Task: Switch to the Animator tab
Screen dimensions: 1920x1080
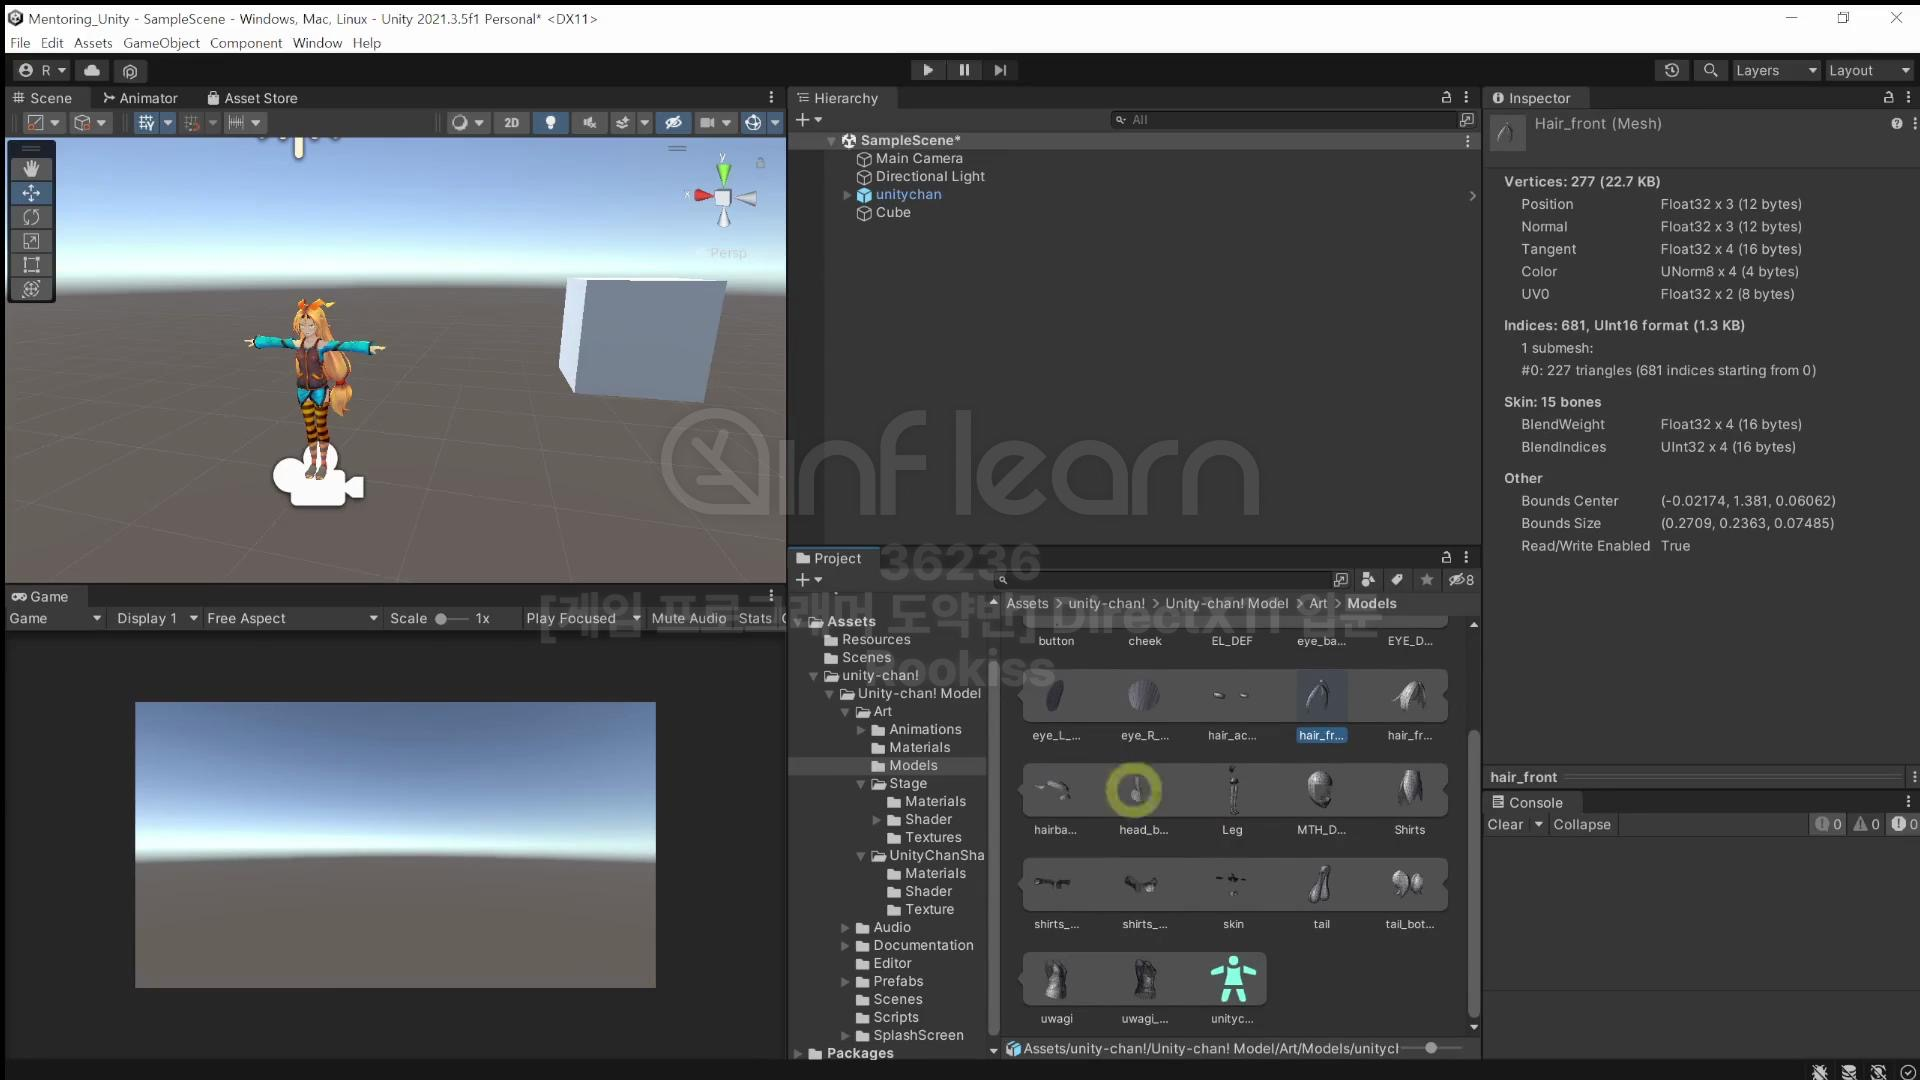Action: 140,98
